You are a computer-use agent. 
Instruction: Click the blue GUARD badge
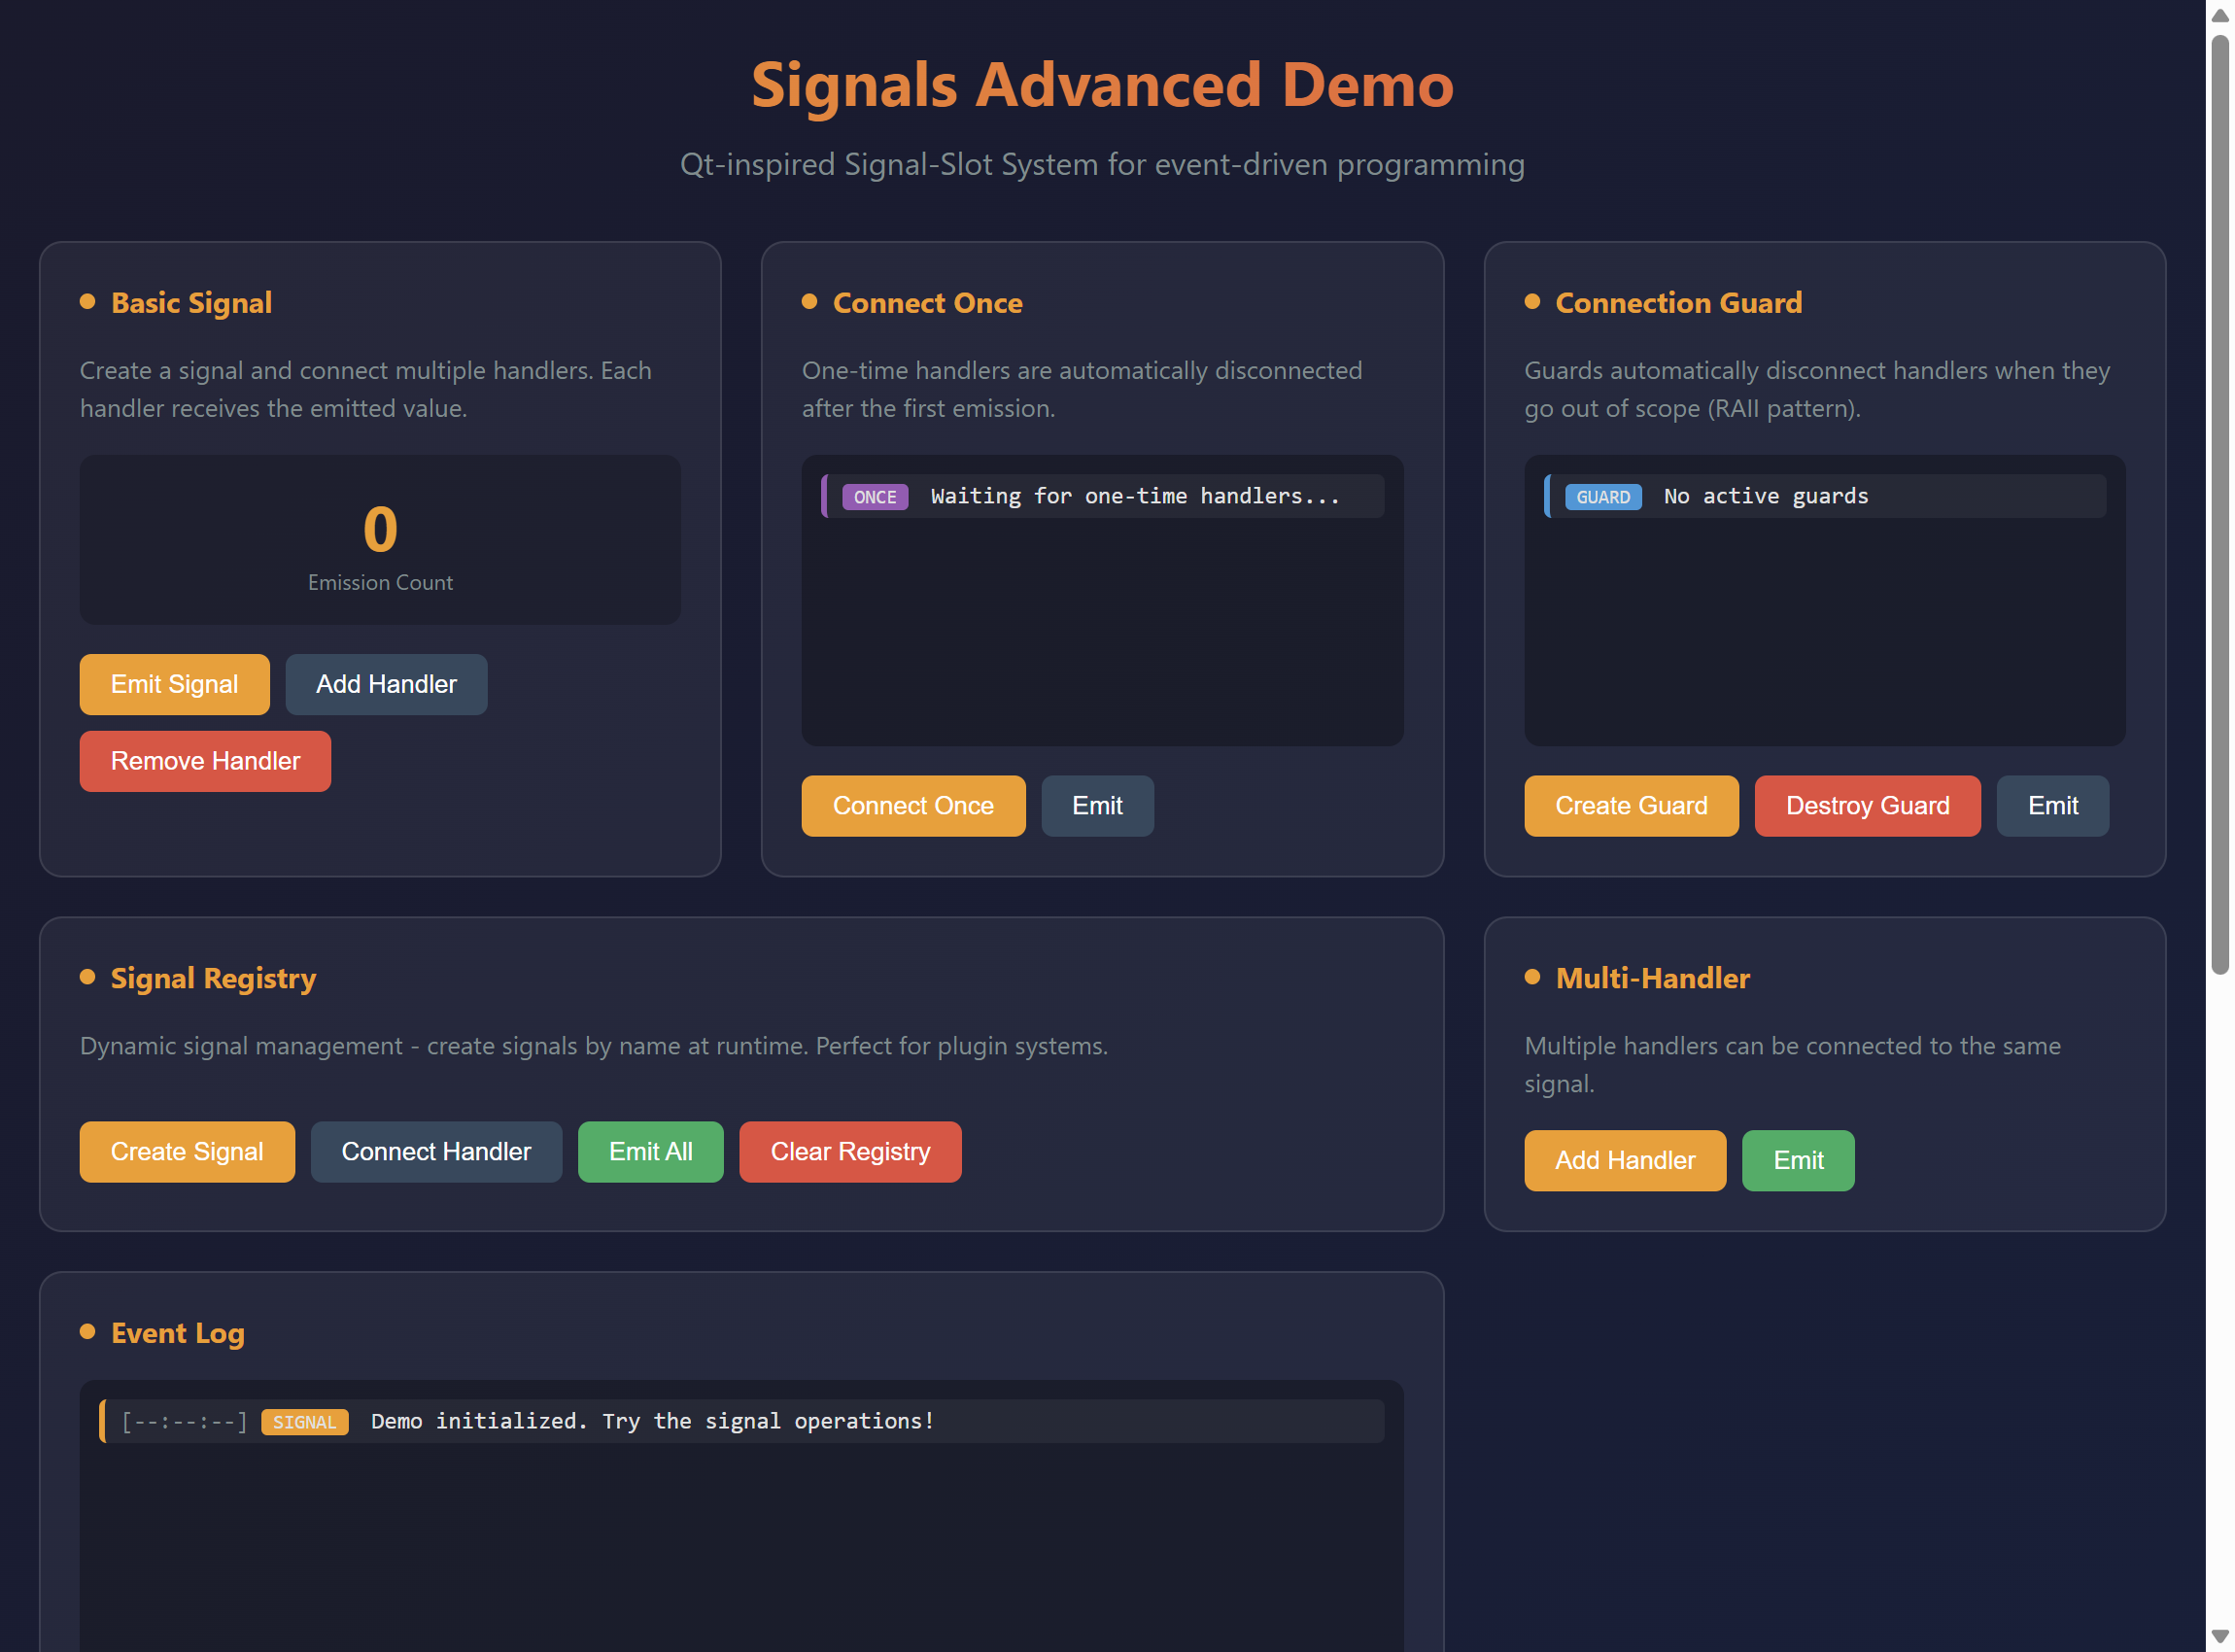(x=1603, y=496)
